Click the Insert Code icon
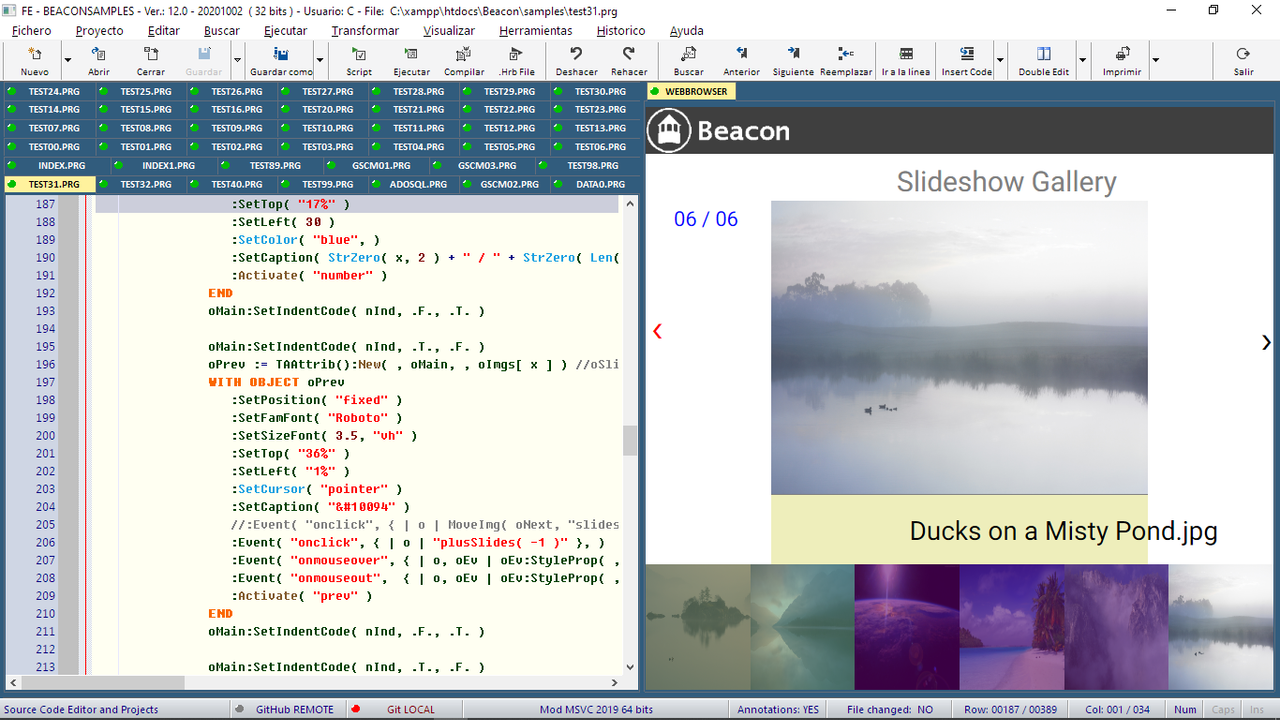Image resolution: width=1280 pixels, height=720 pixels. point(967,54)
